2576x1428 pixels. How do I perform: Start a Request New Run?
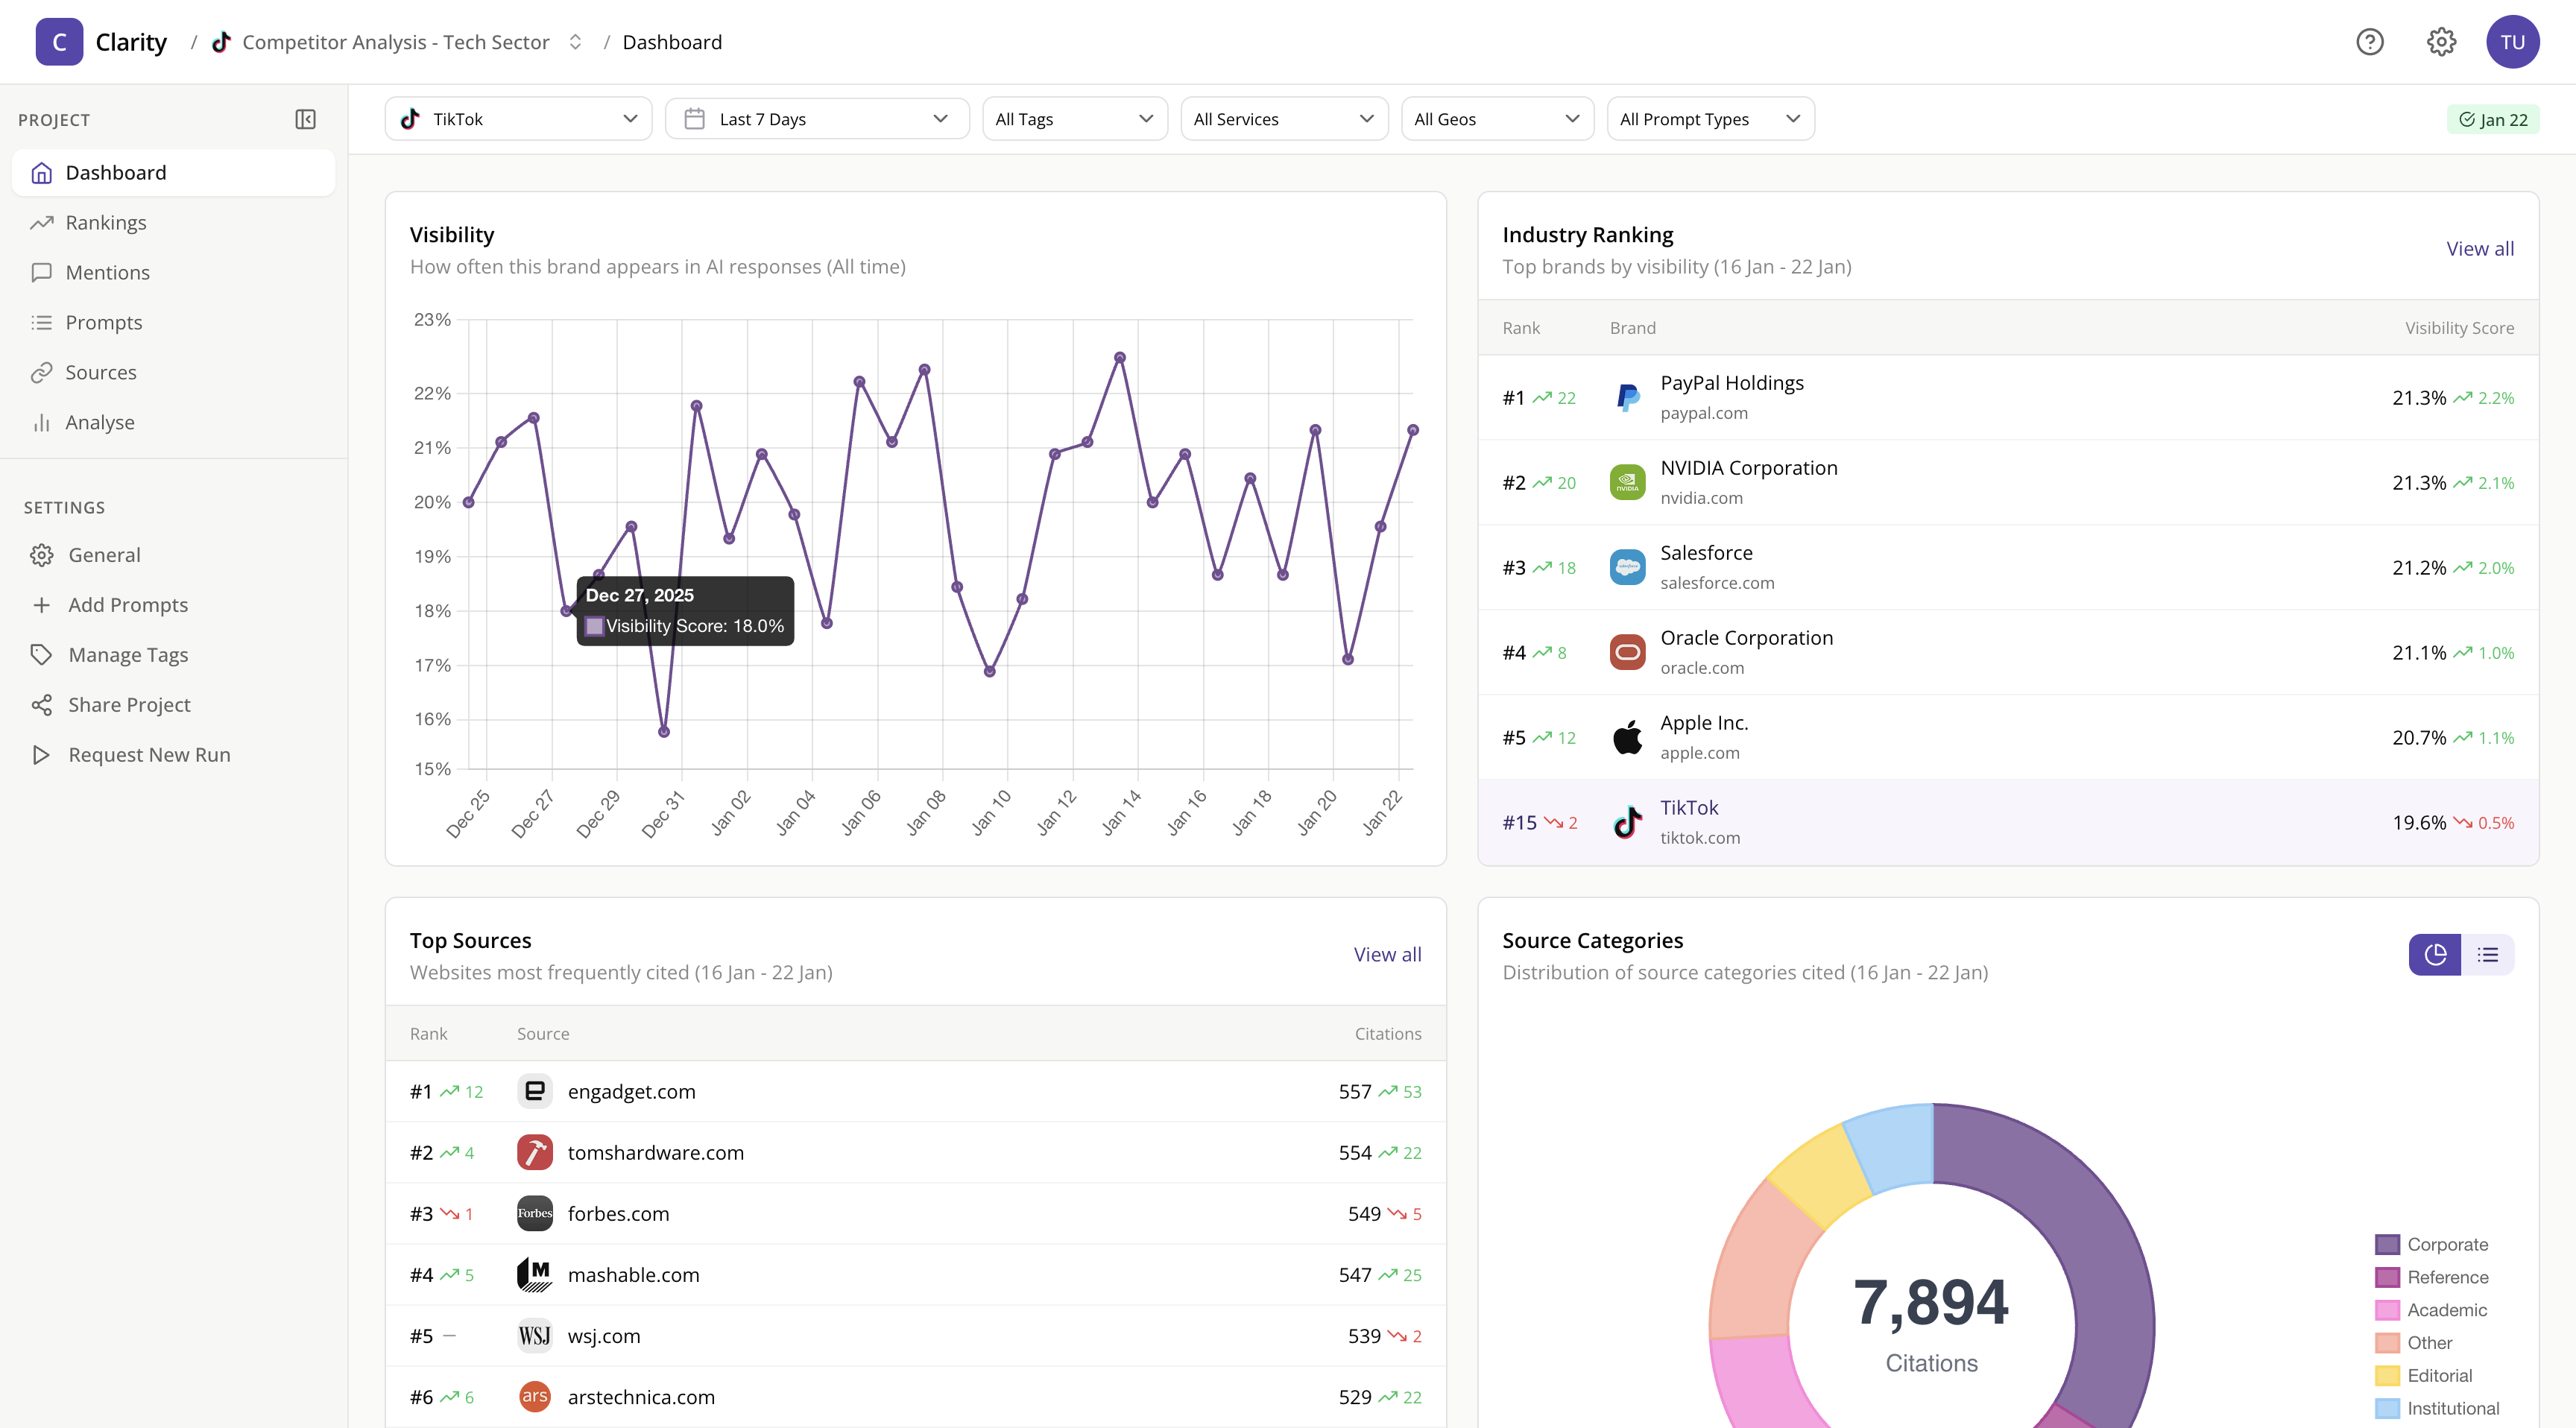(148, 754)
